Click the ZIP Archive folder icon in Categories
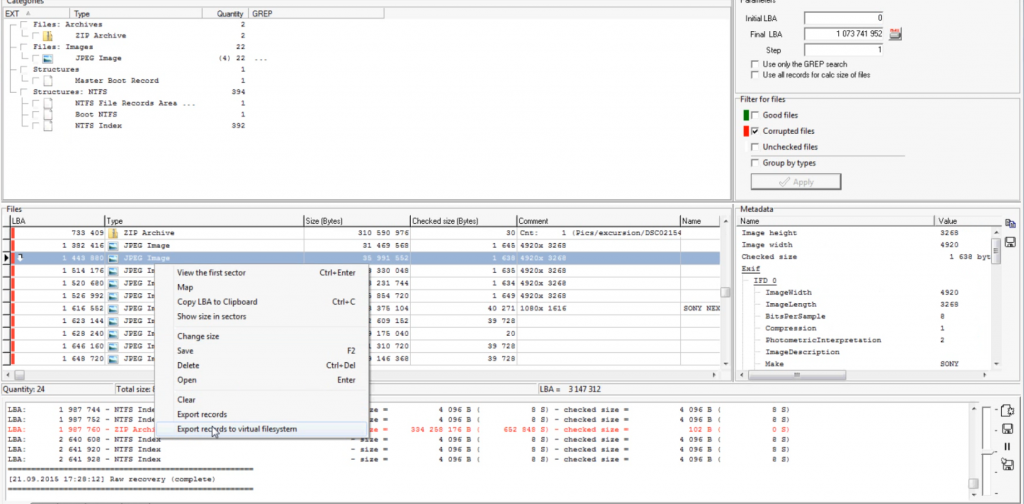The width and height of the screenshot is (1024, 504). pyautogui.click(x=47, y=35)
